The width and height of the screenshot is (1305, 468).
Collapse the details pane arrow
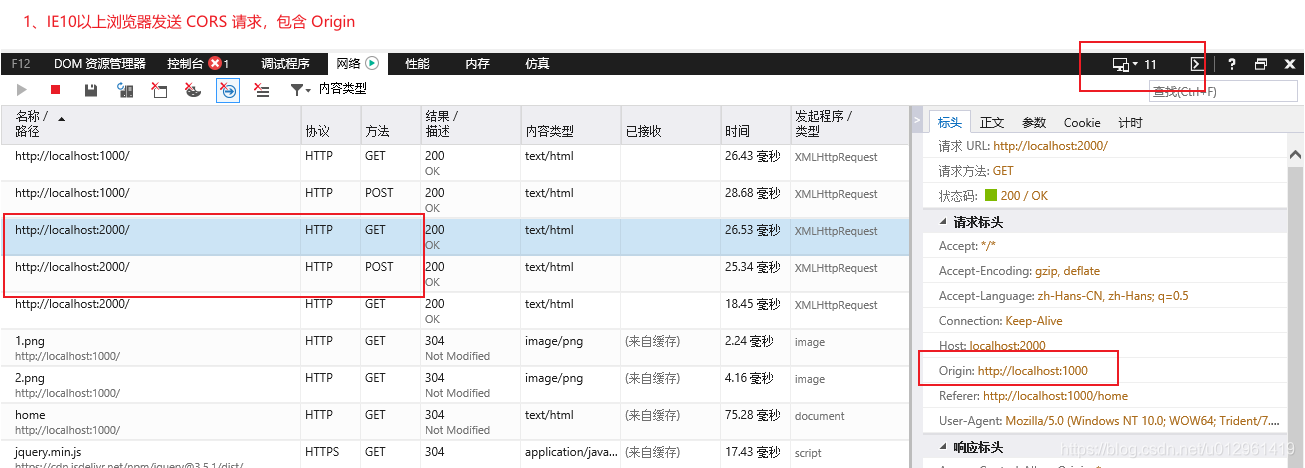click(x=917, y=121)
